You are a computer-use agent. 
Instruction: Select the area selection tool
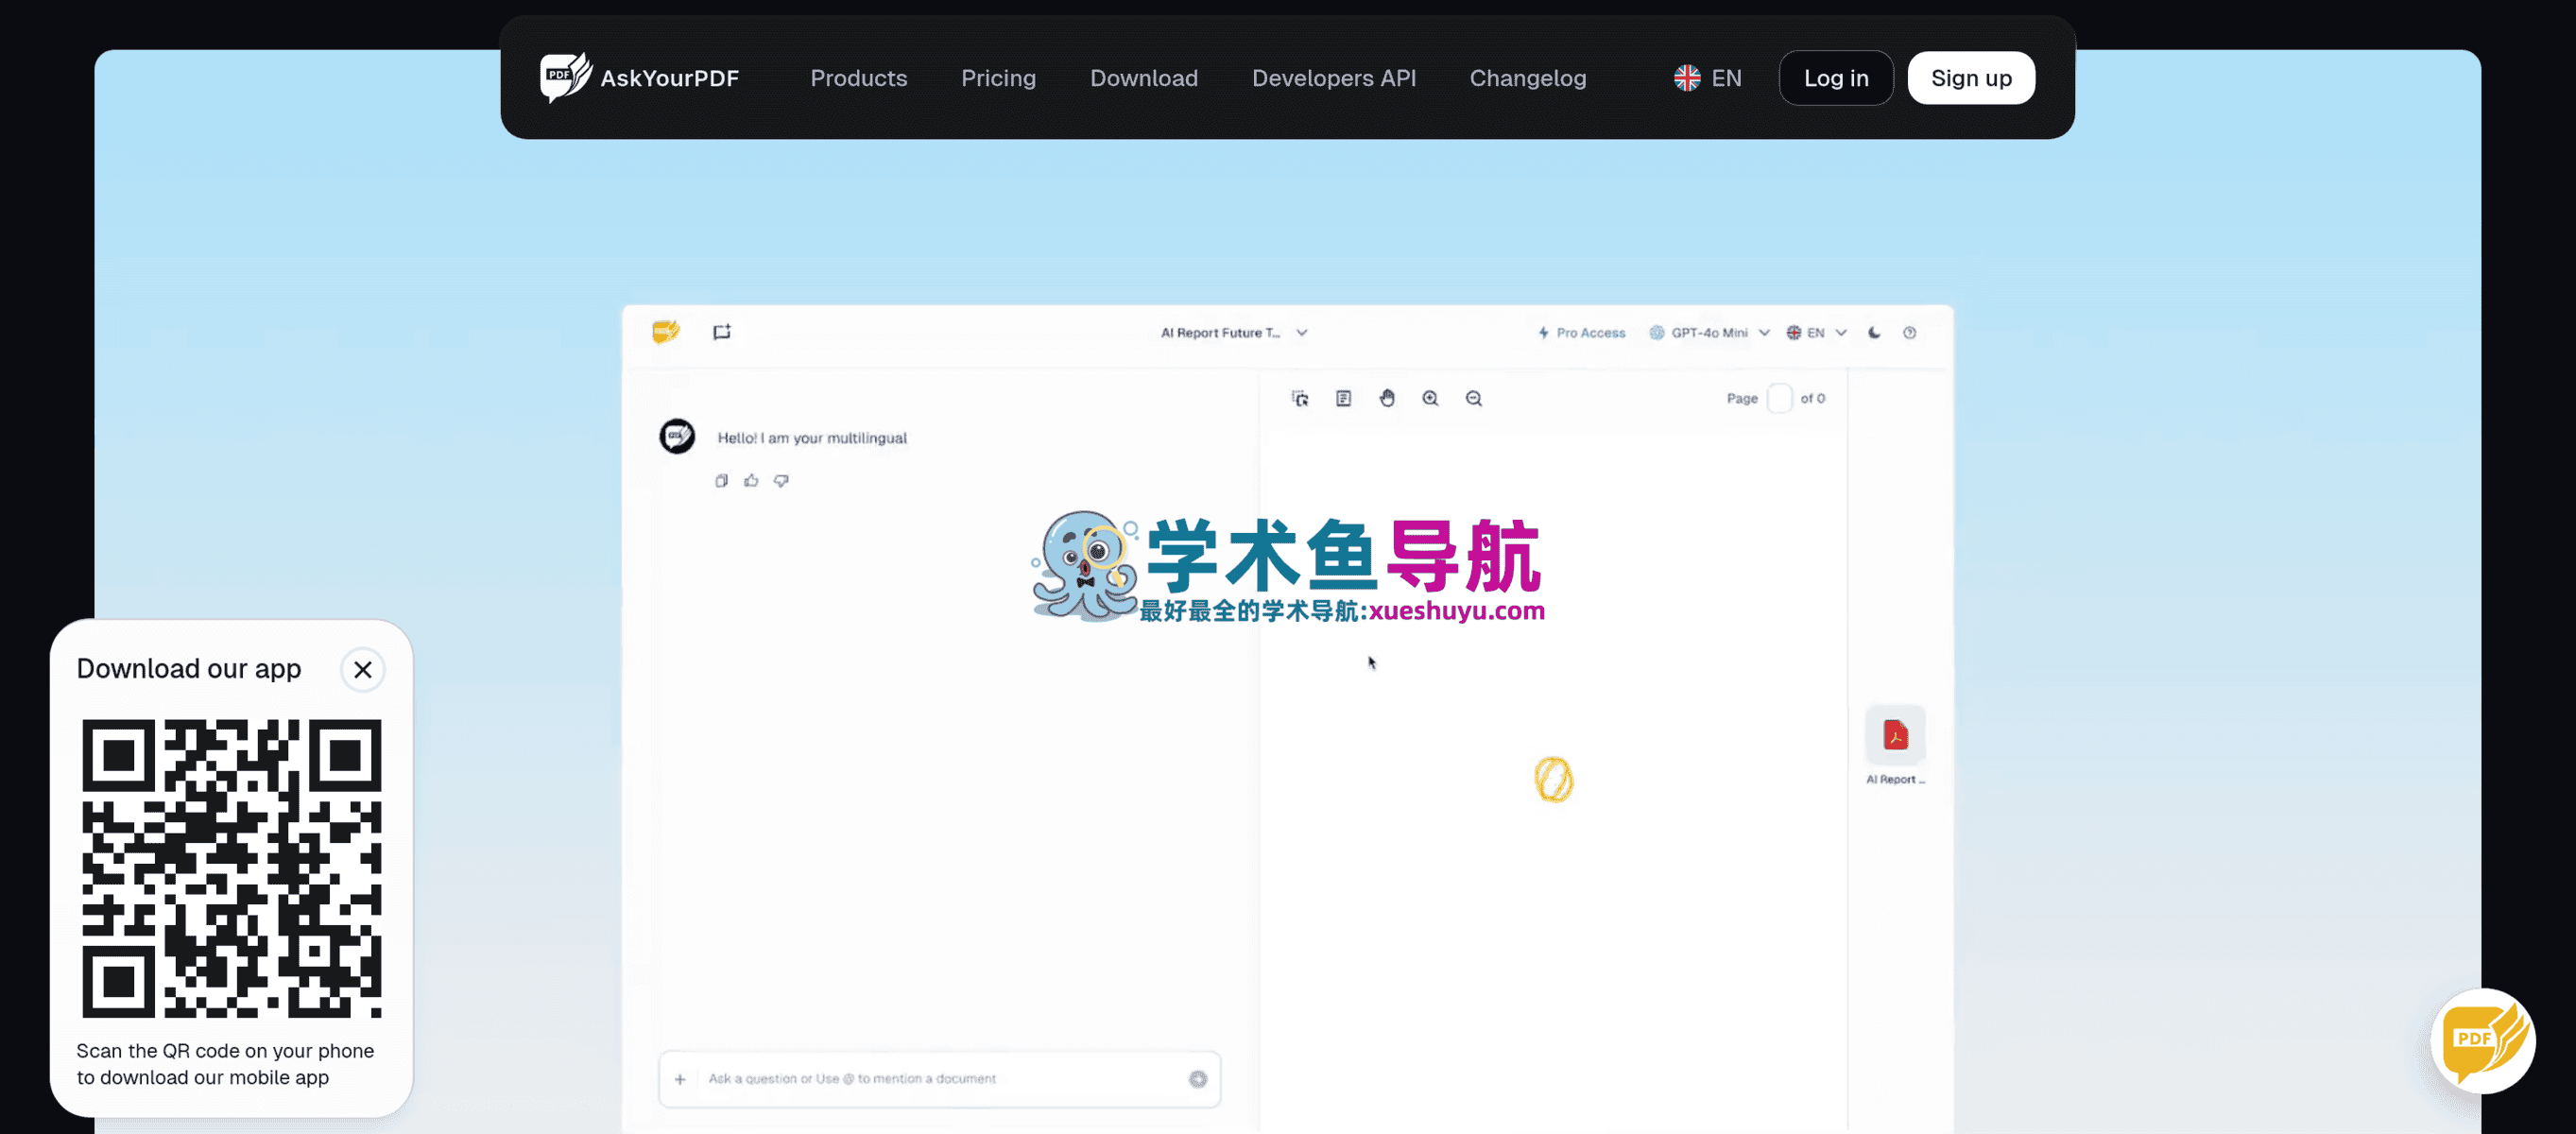point(1300,398)
